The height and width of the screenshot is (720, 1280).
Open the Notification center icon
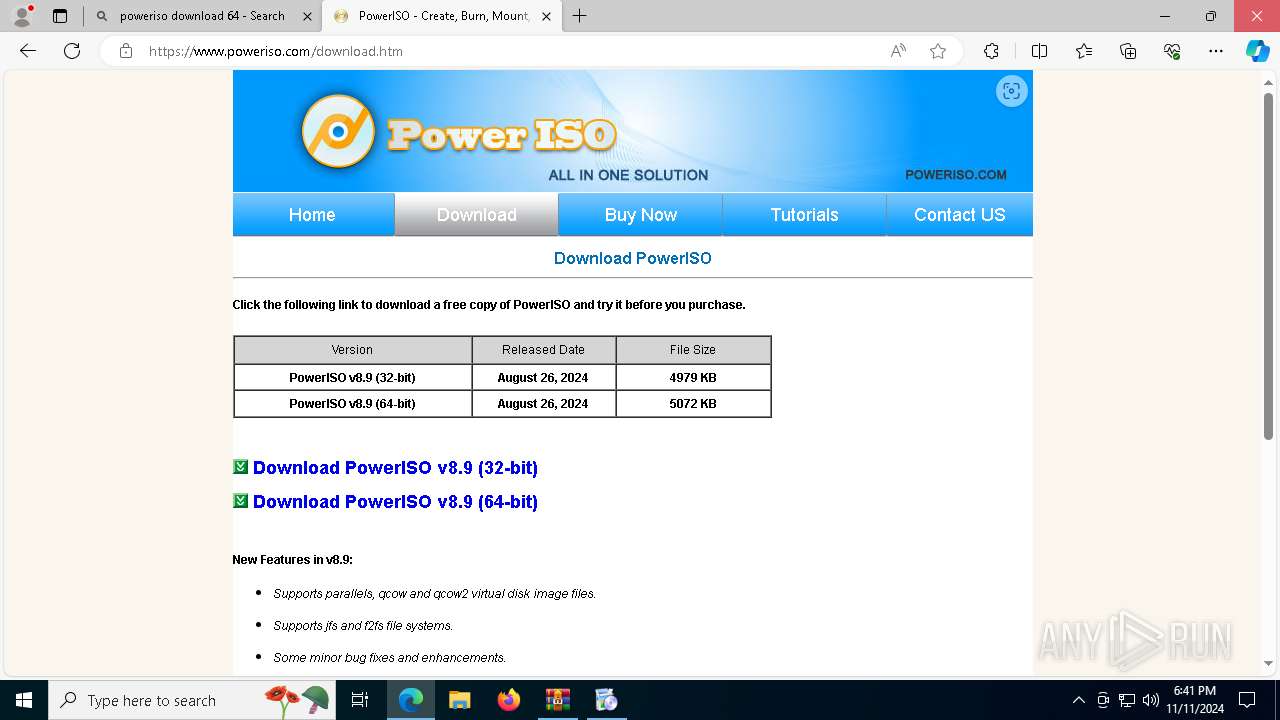[x=1247, y=700]
